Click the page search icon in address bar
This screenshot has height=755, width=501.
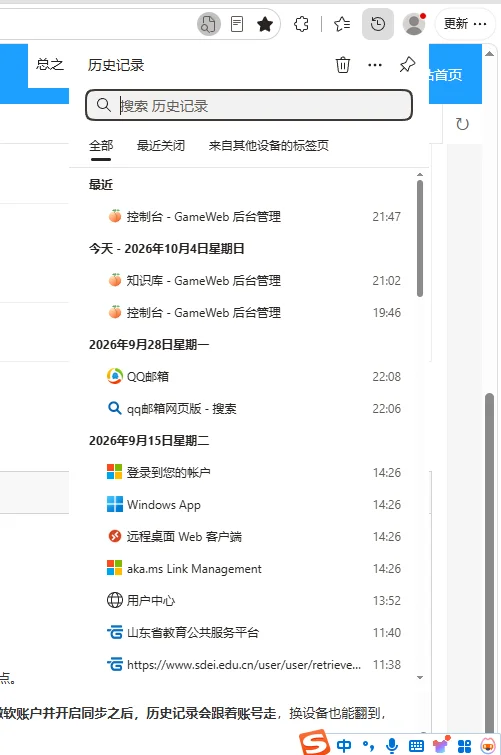tap(209, 24)
